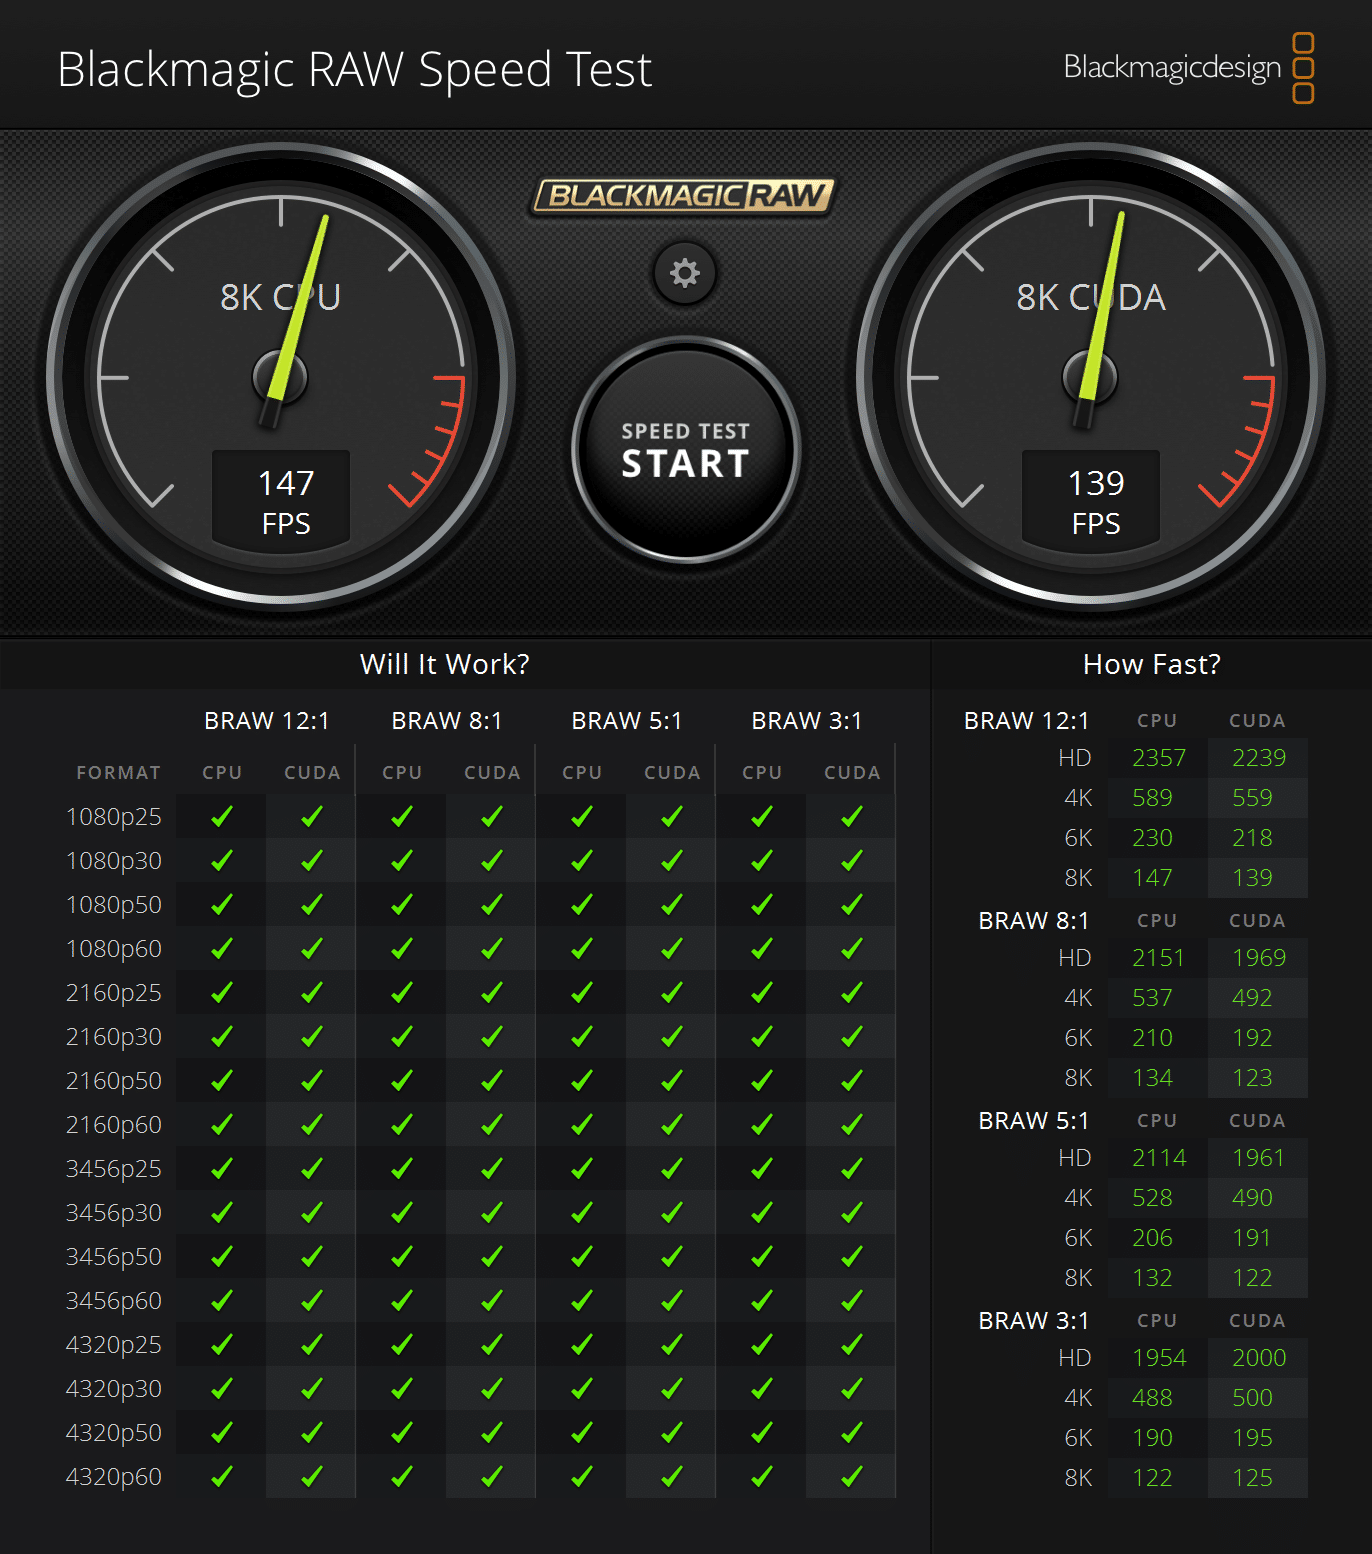
Task: Click the 3456p30 BRAW 12:1 CUDA checkmark
Action: (x=312, y=1213)
